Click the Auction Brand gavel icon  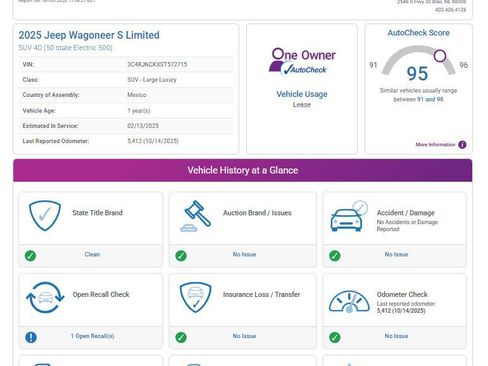pyautogui.click(x=196, y=216)
